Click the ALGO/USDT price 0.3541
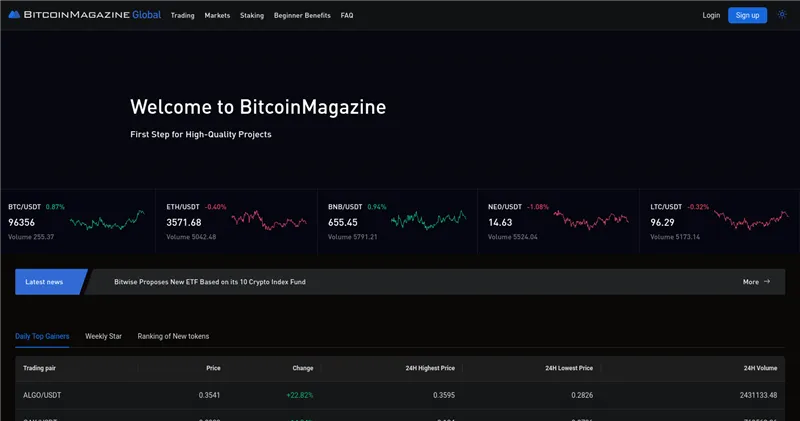Image resolution: width=800 pixels, height=421 pixels. point(209,395)
